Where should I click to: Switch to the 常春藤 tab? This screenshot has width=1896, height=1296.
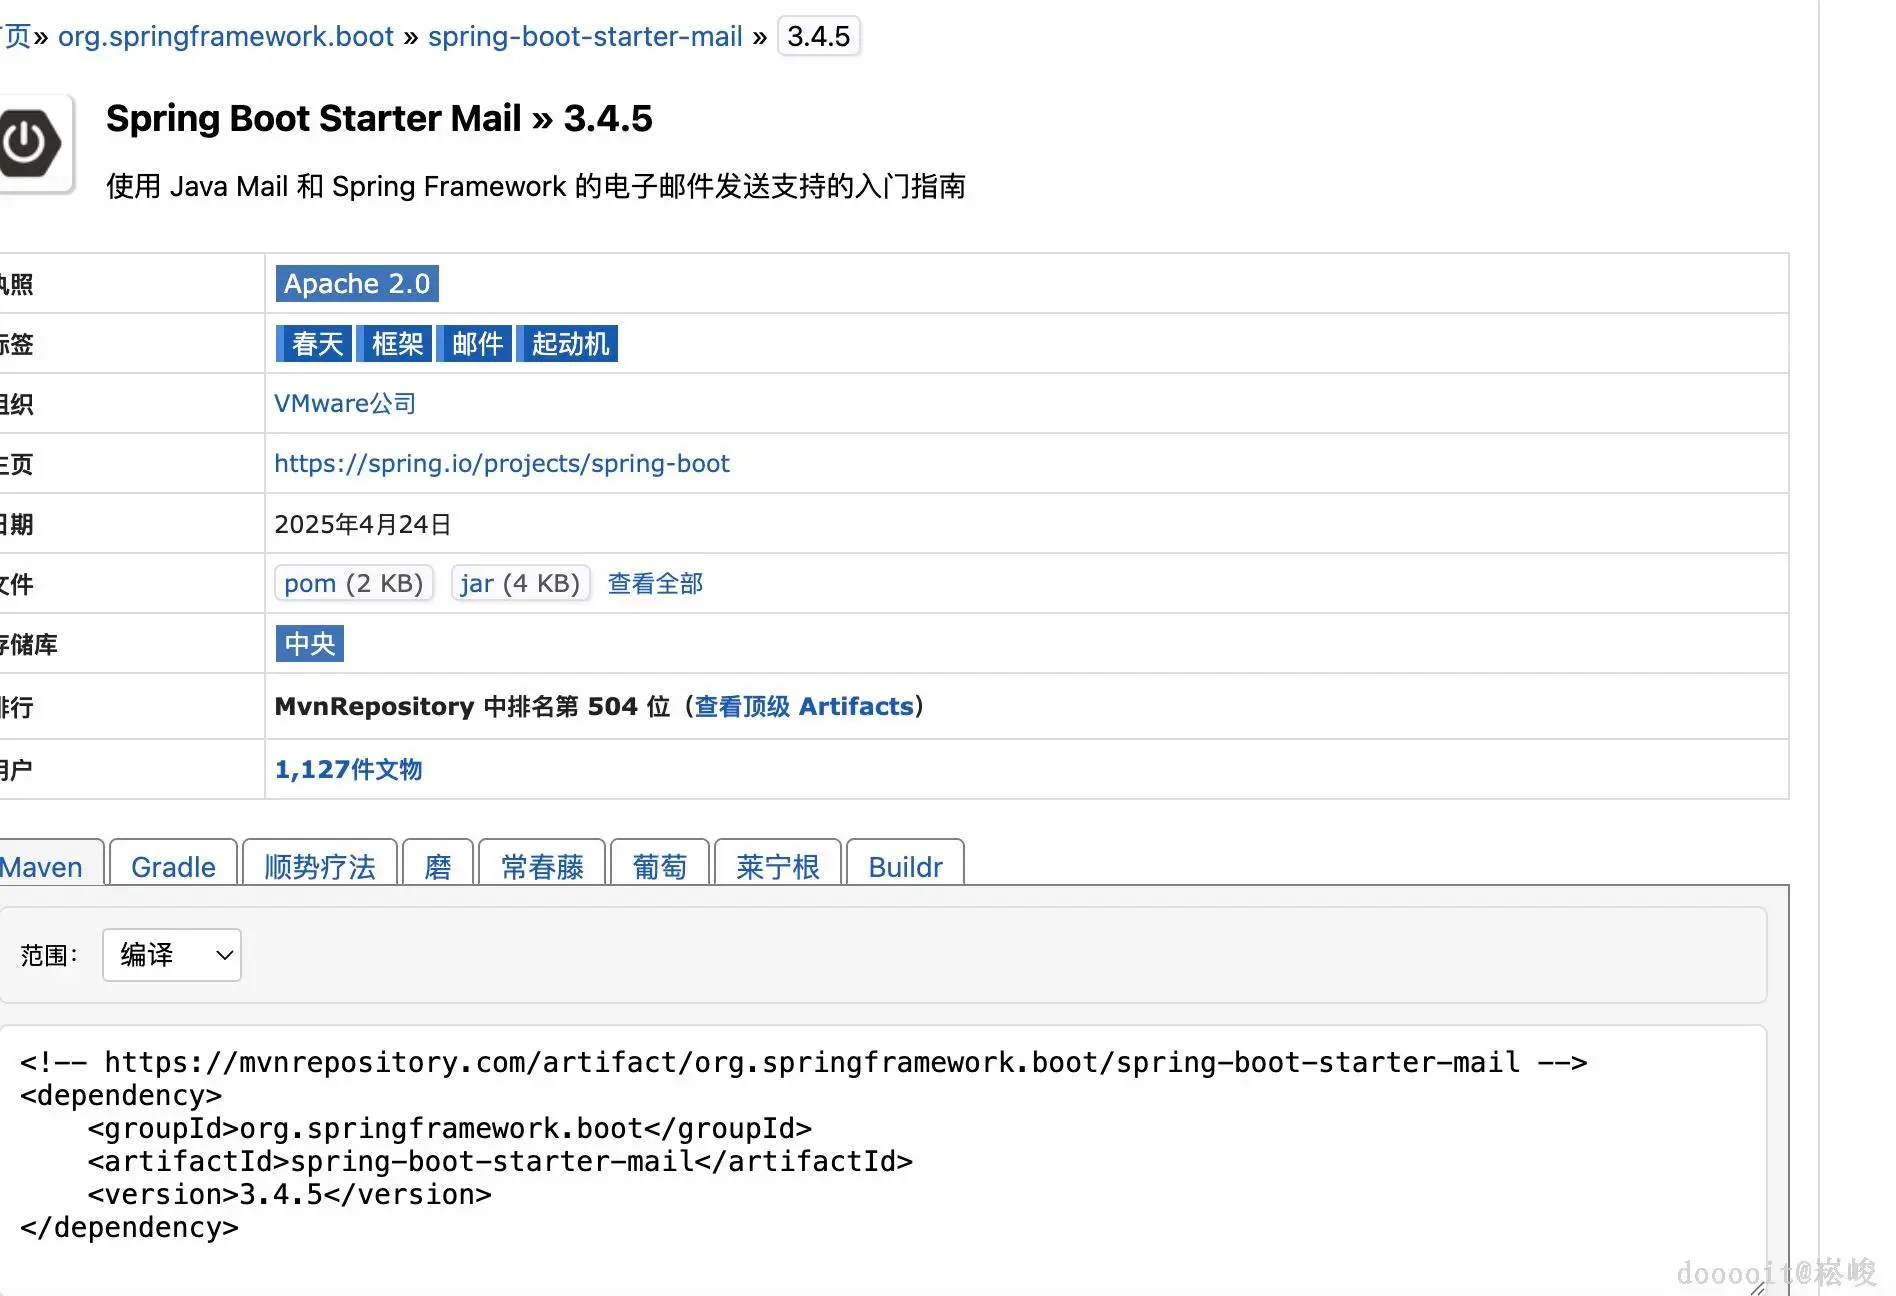tap(542, 866)
